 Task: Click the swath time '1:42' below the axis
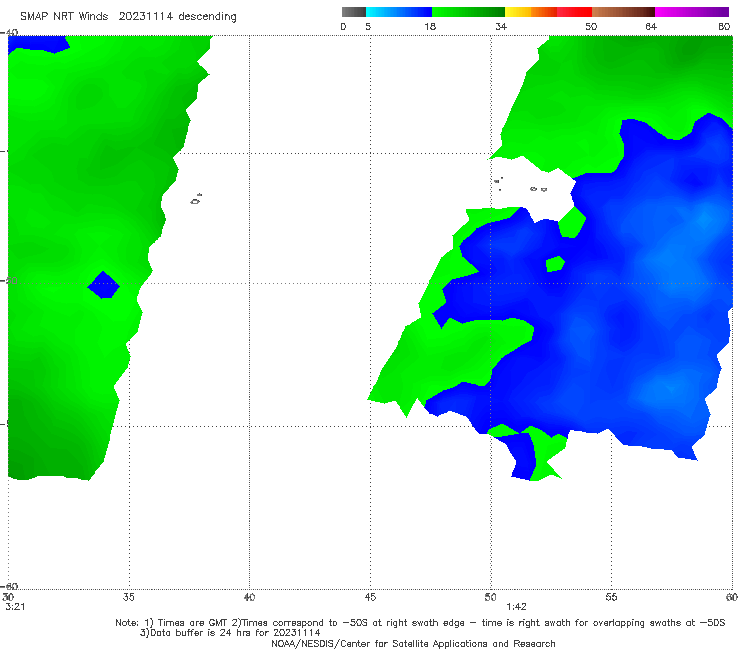pyautogui.click(x=516, y=607)
